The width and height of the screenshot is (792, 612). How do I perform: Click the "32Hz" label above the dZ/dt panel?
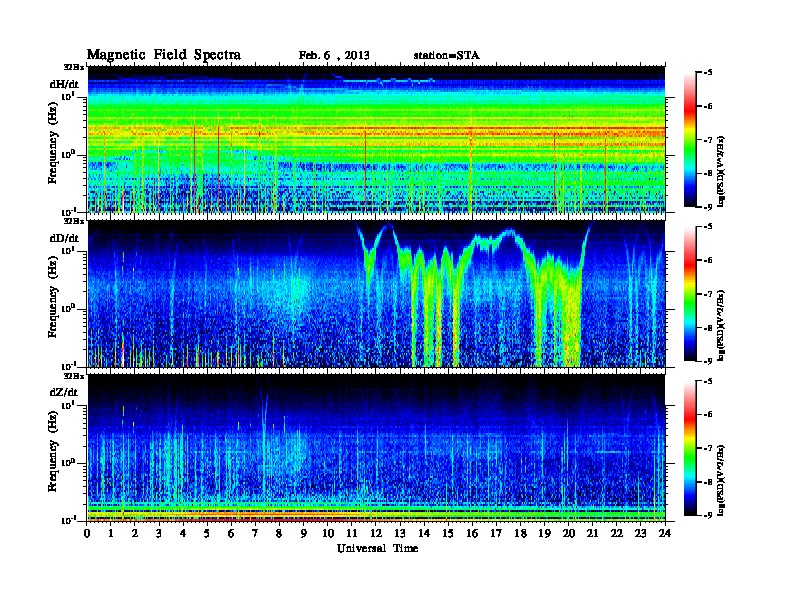coord(74,376)
